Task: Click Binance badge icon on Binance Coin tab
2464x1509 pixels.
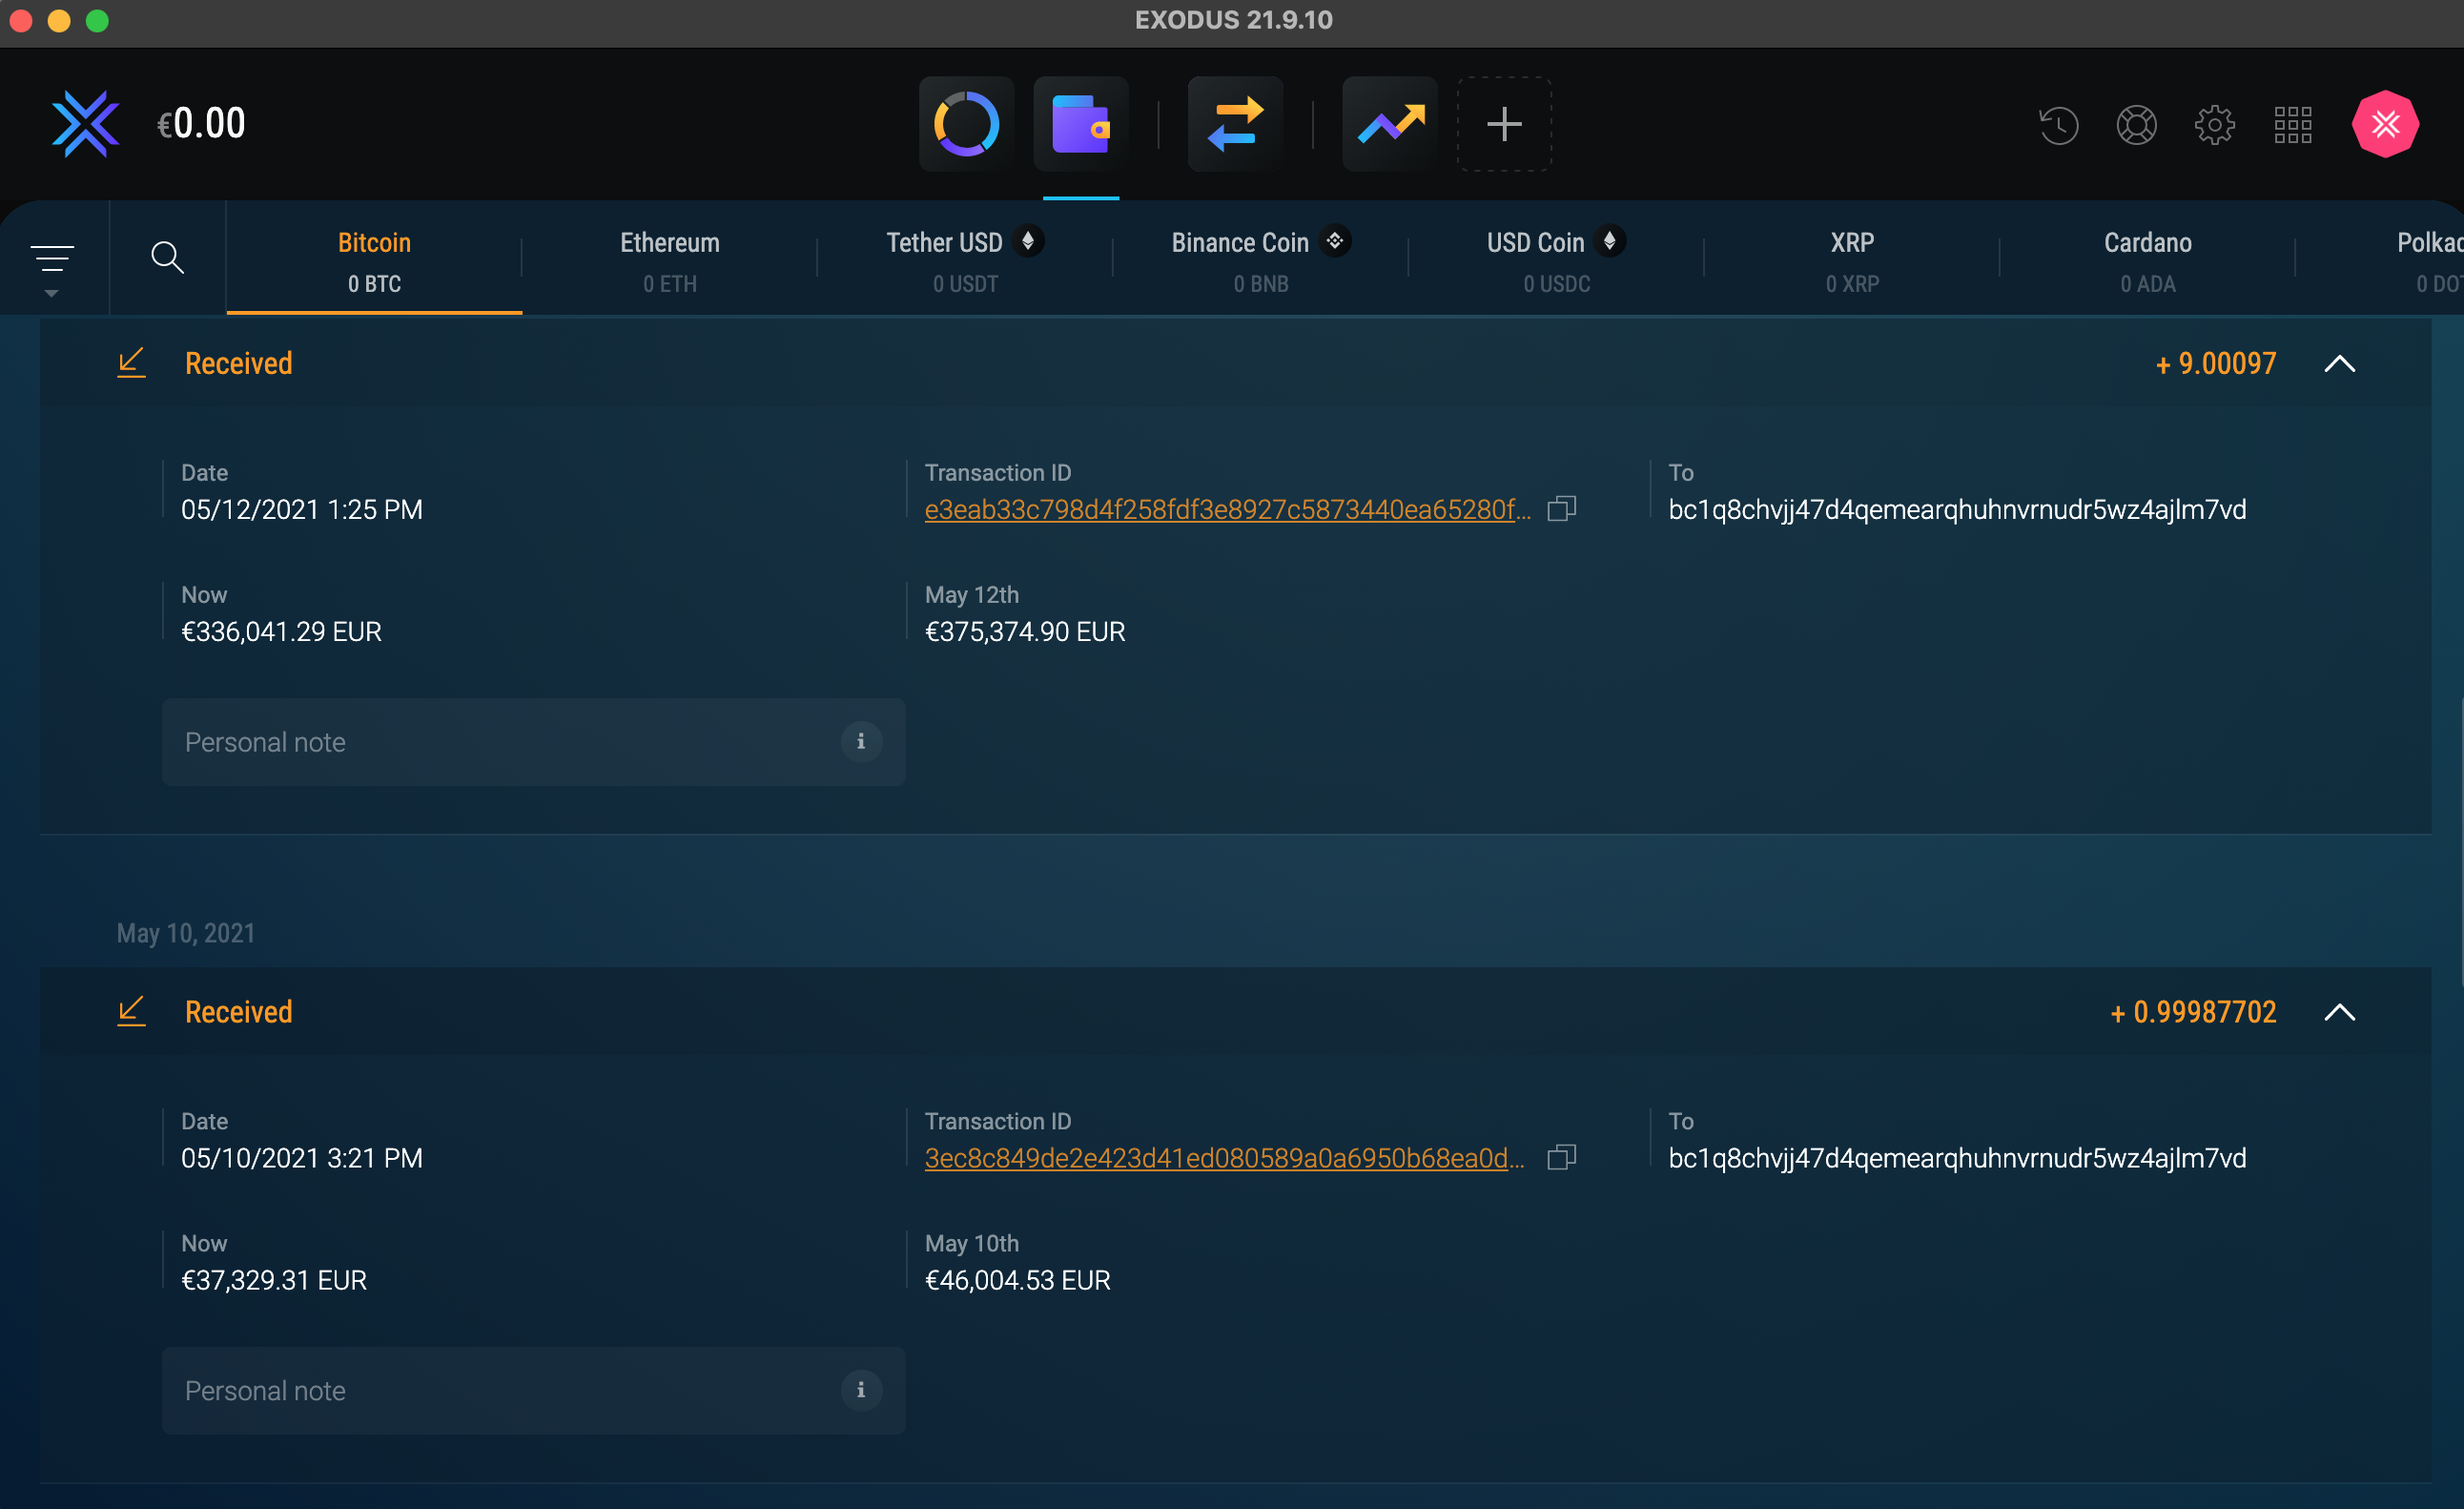Action: (x=1334, y=241)
